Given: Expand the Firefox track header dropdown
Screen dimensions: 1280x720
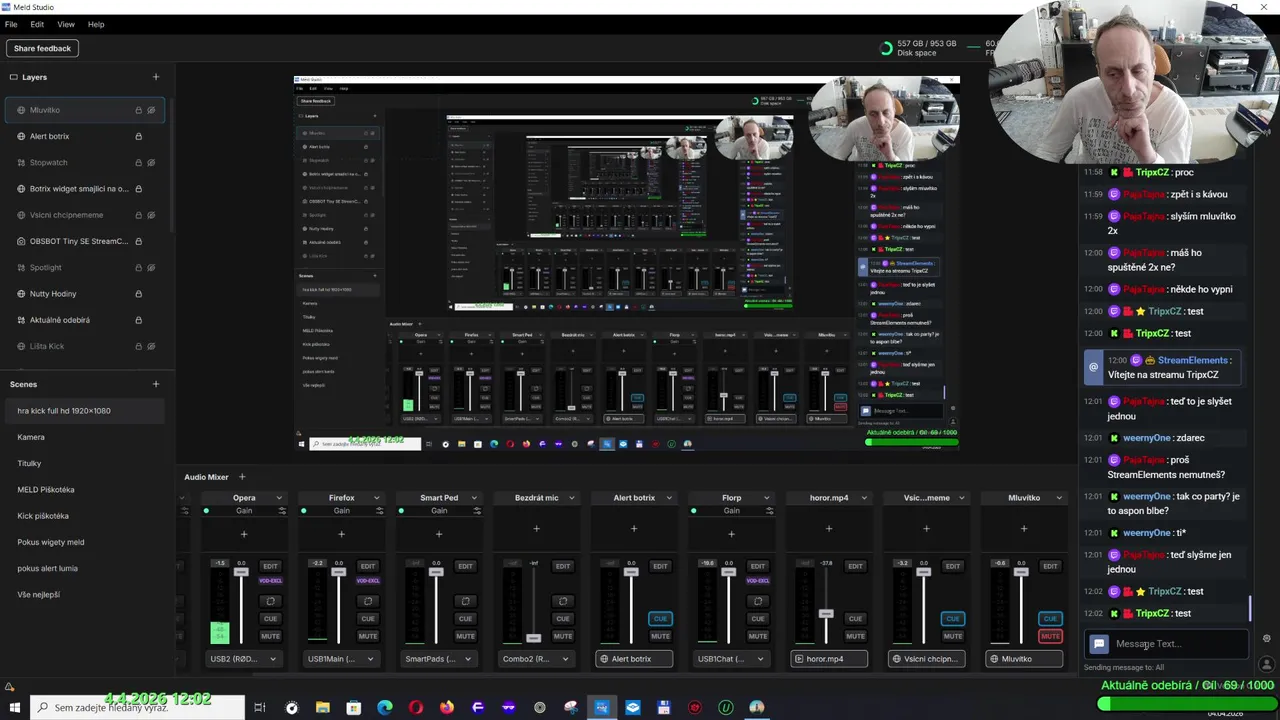Looking at the screenshot, I should pos(376,498).
